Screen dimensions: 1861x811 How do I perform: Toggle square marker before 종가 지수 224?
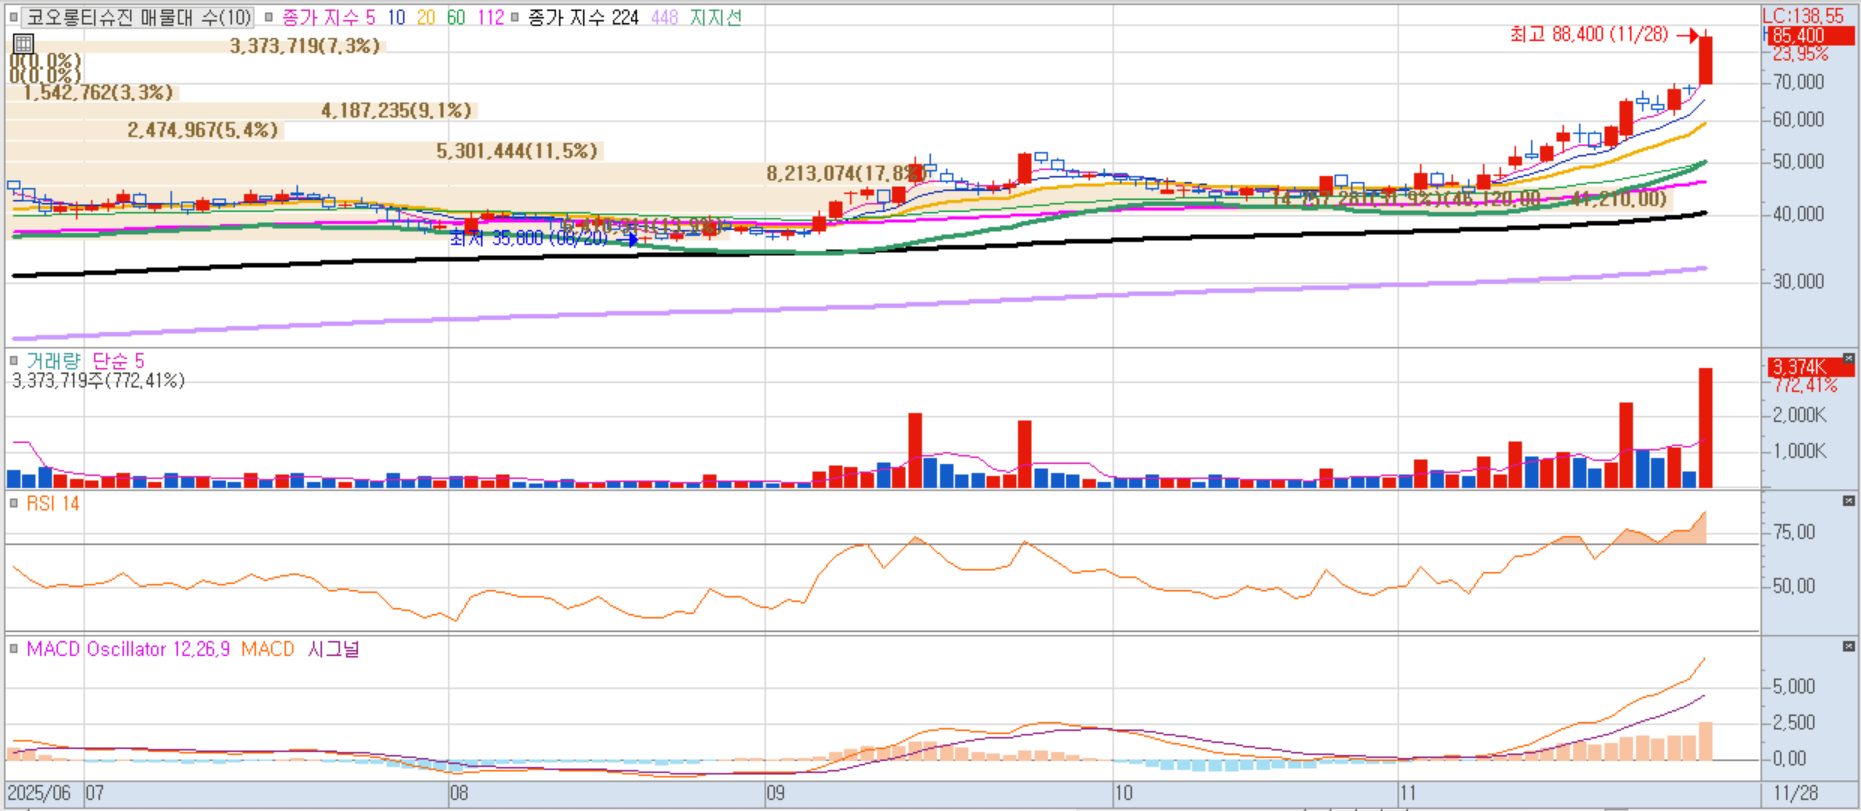coord(515,17)
